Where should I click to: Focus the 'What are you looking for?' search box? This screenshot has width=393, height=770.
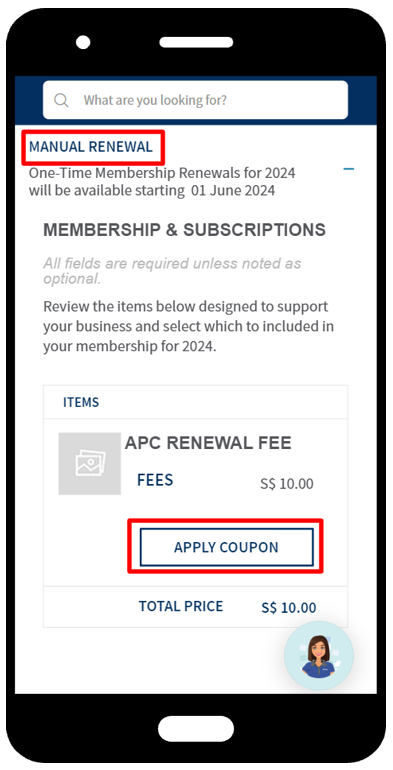196,100
